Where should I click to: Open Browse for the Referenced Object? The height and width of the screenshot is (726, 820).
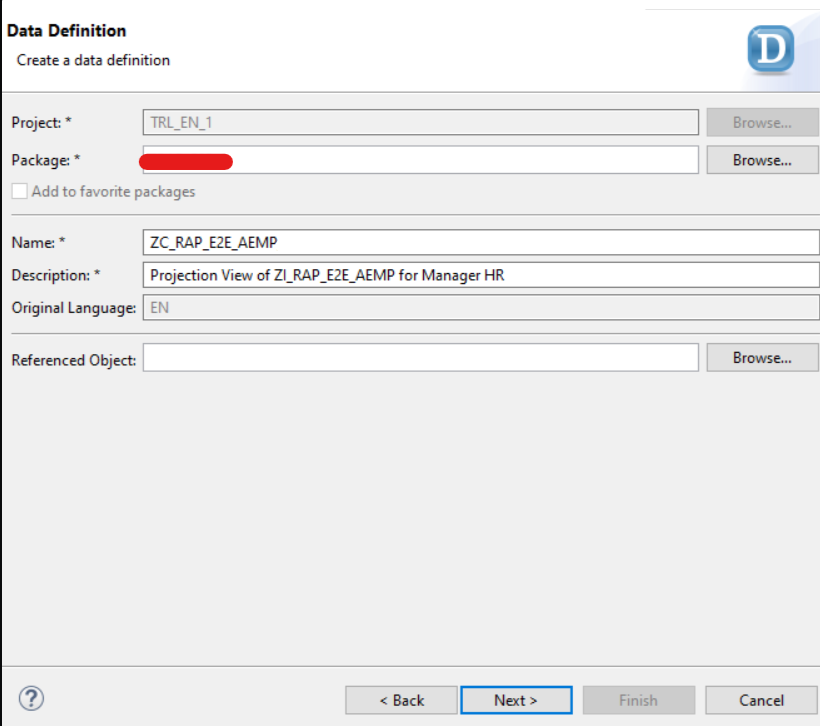(x=762, y=358)
